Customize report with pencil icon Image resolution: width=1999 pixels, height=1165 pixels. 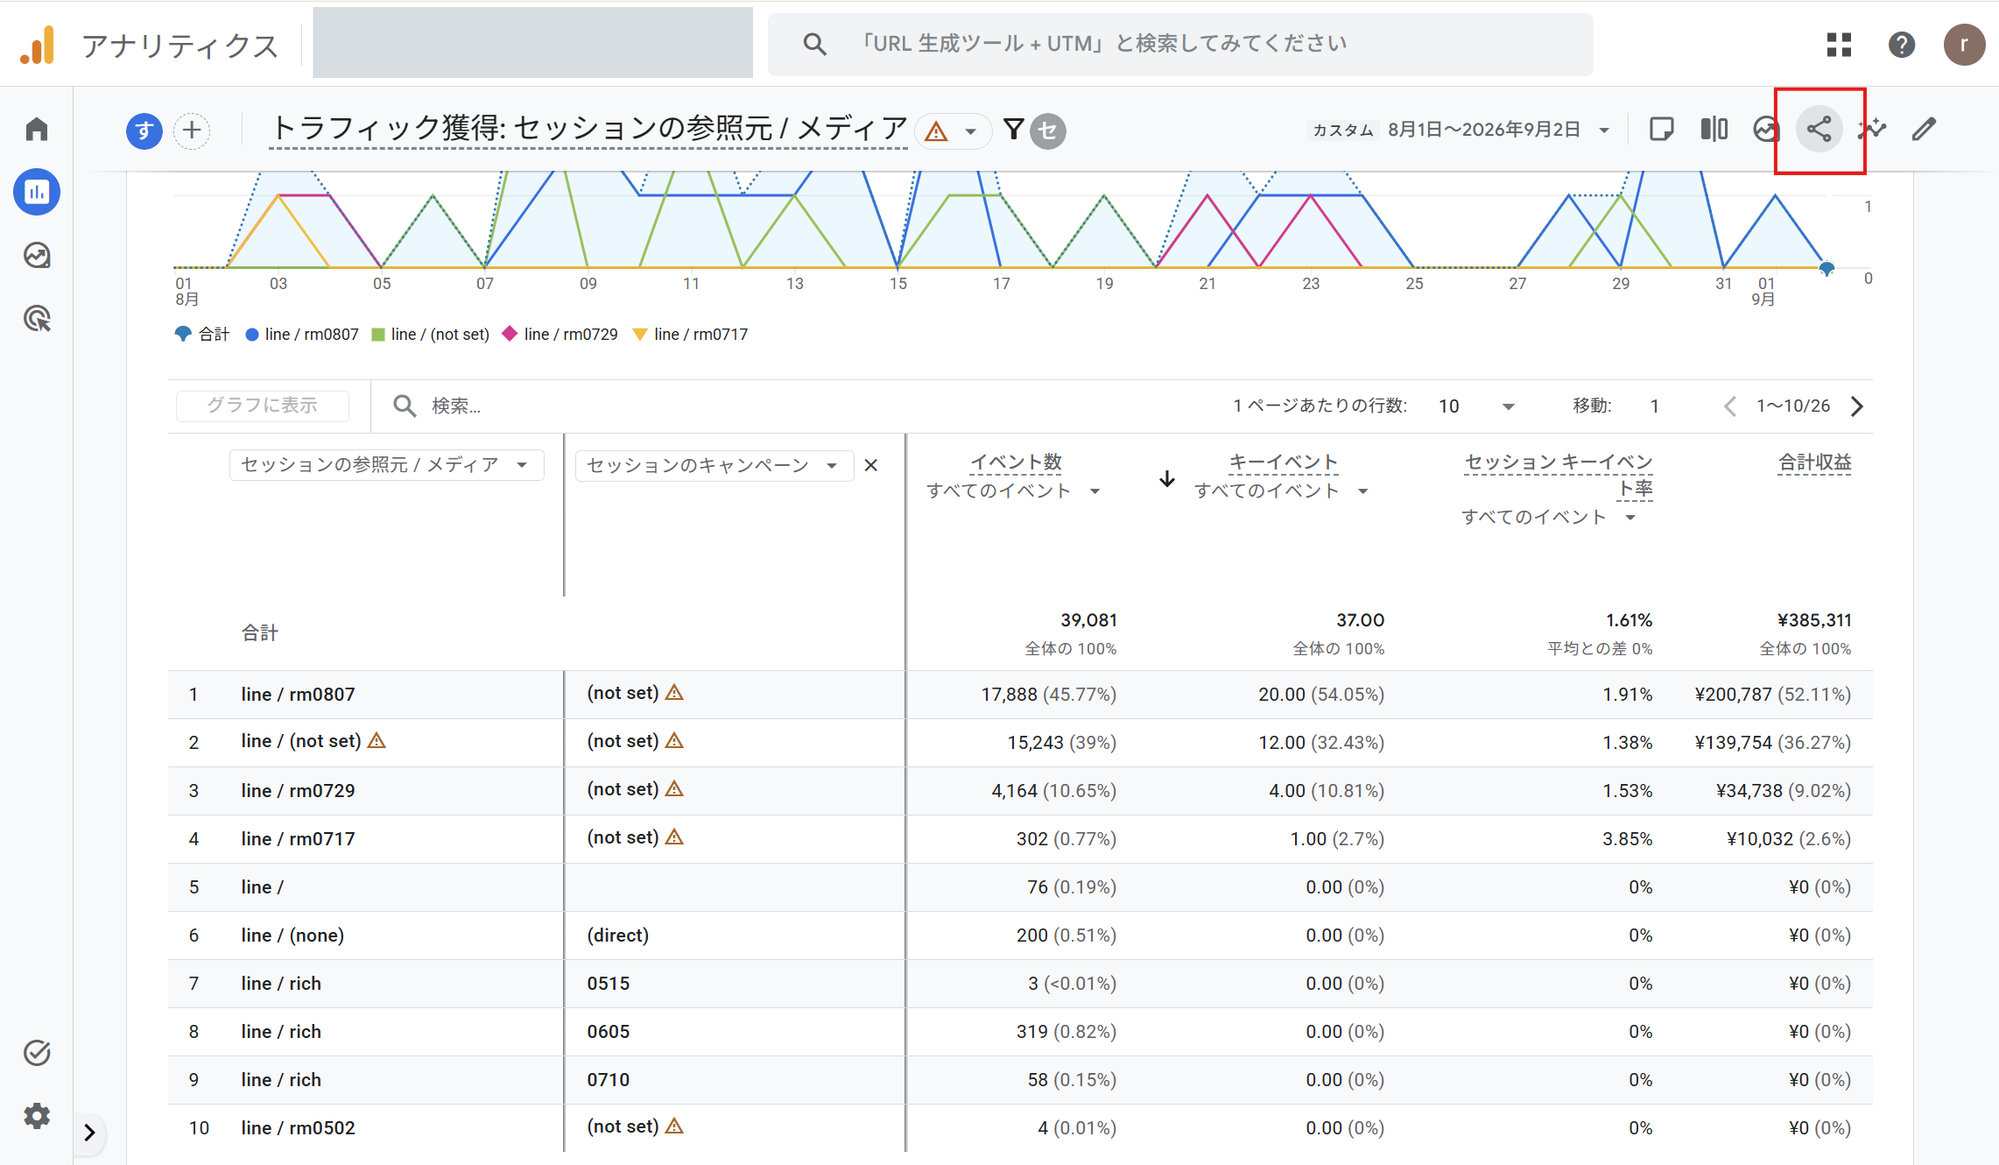click(1924, 129)
